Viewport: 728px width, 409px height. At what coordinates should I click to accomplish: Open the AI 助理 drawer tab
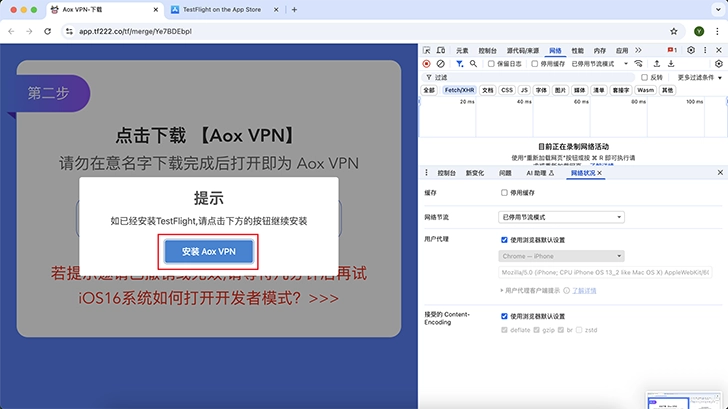coord(540,173)
